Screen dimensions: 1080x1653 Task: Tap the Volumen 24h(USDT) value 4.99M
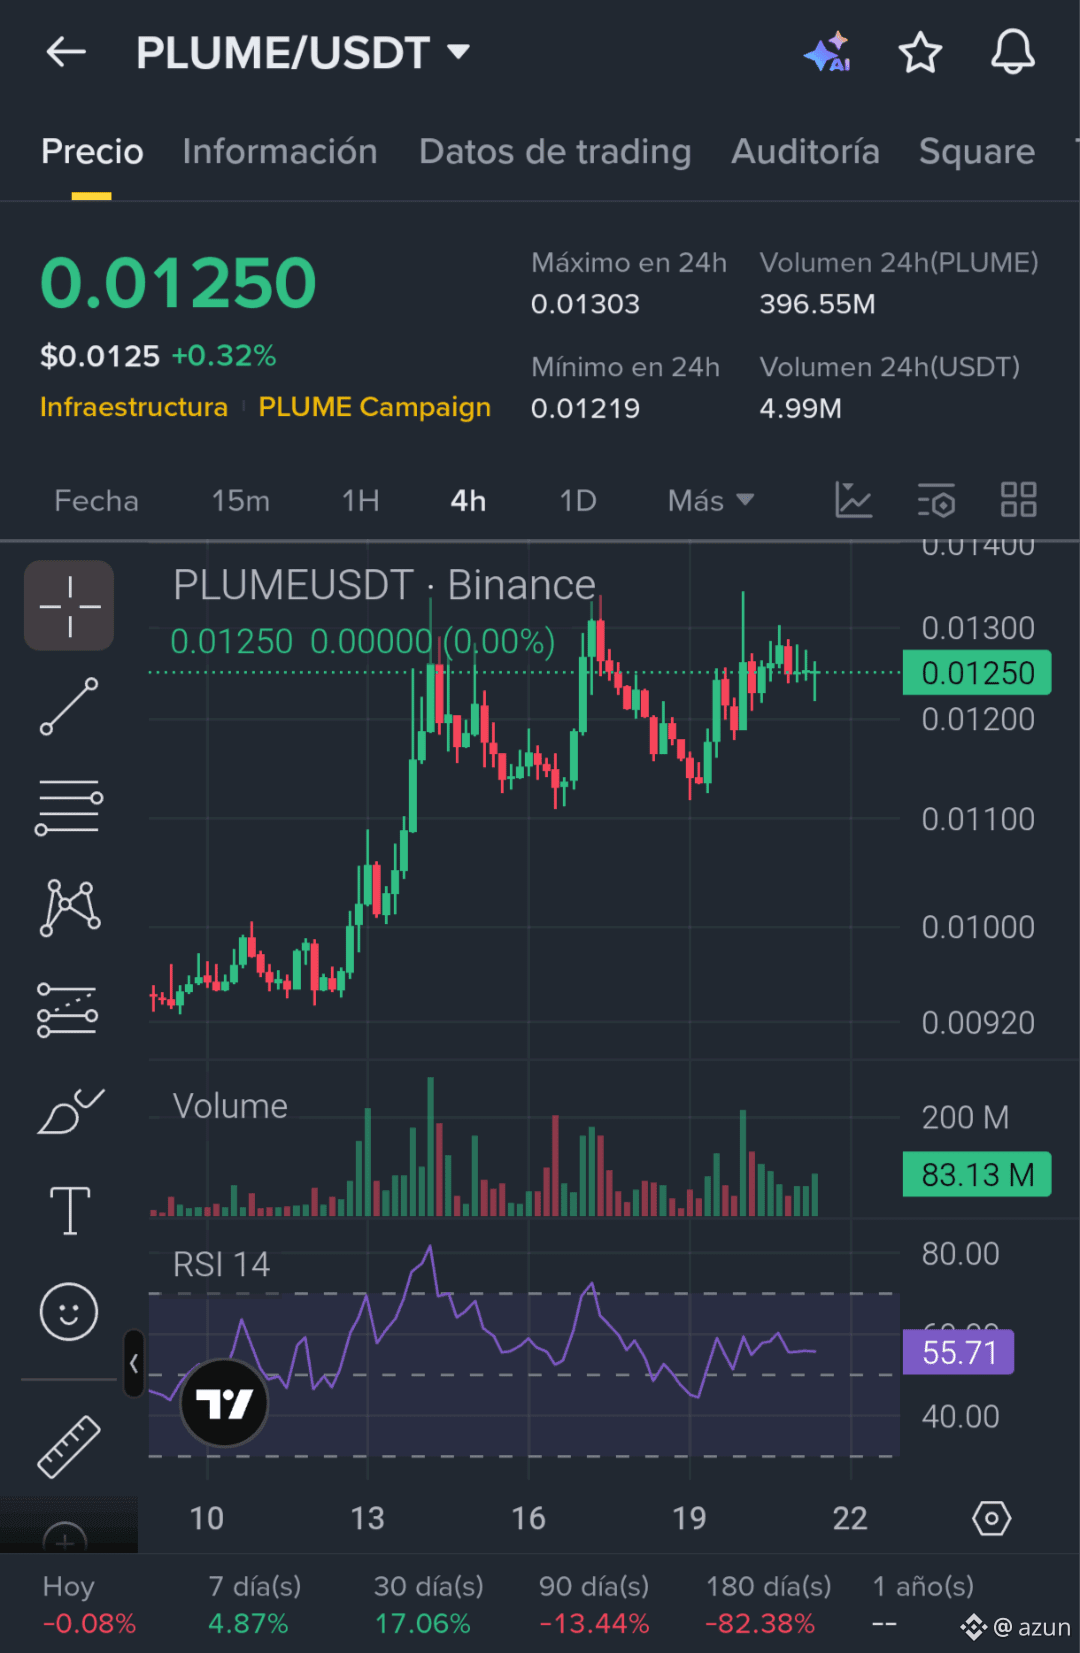pyautogui.click(x=800, y=408)
